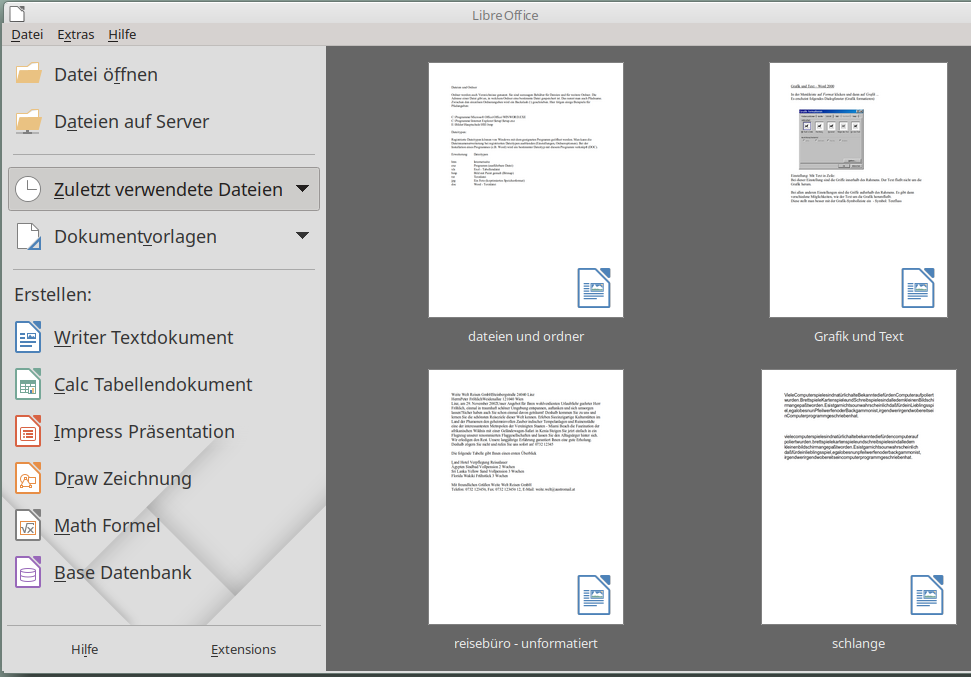Viewport: 971px width, 677px height.
Task: Click the Dokumentvorlagen label
Action: click(136, 237)
